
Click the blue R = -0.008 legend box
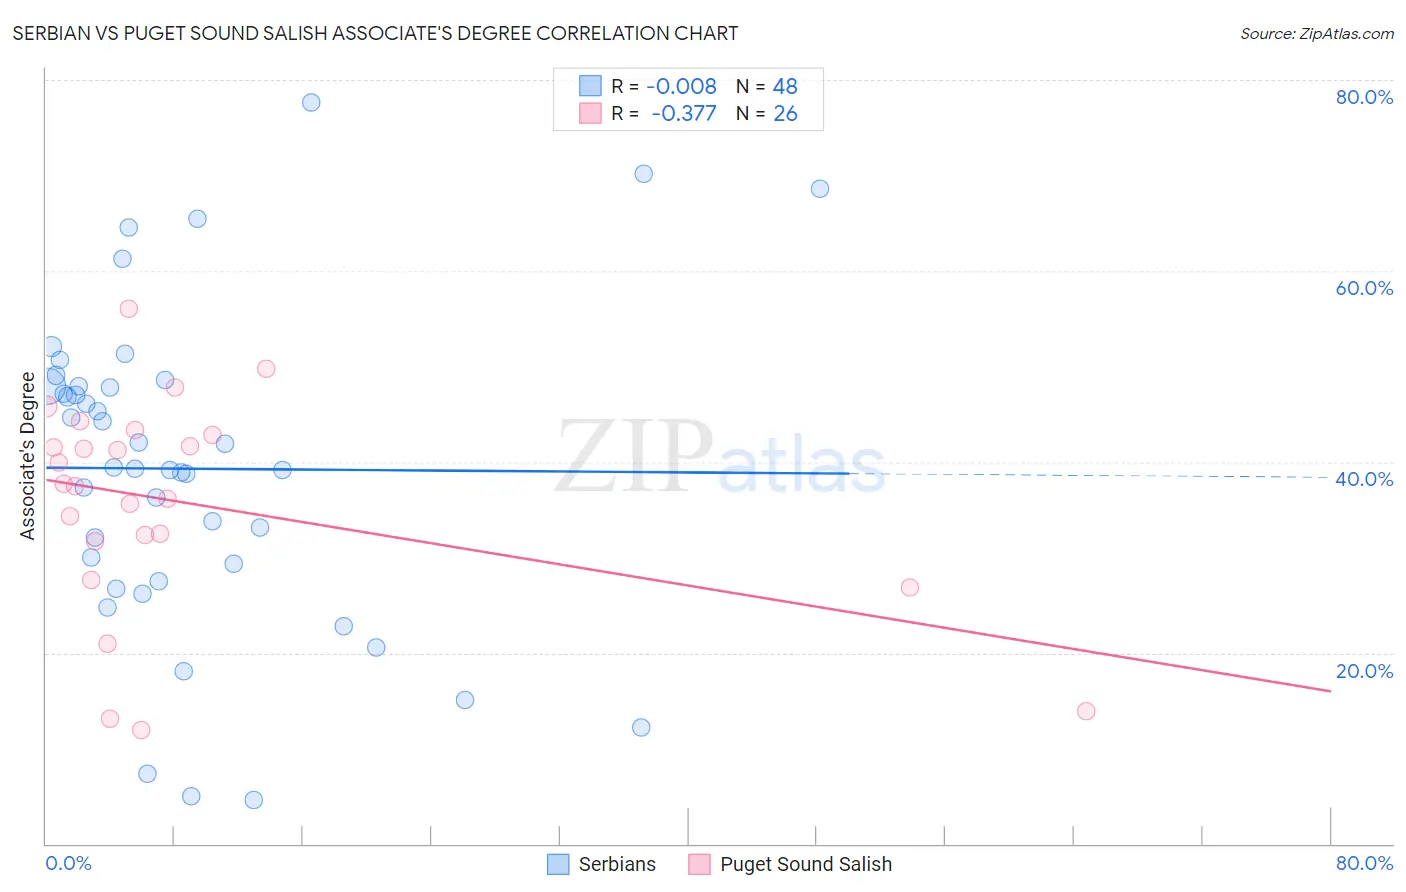pyautogui.click(x=590, y=86)
